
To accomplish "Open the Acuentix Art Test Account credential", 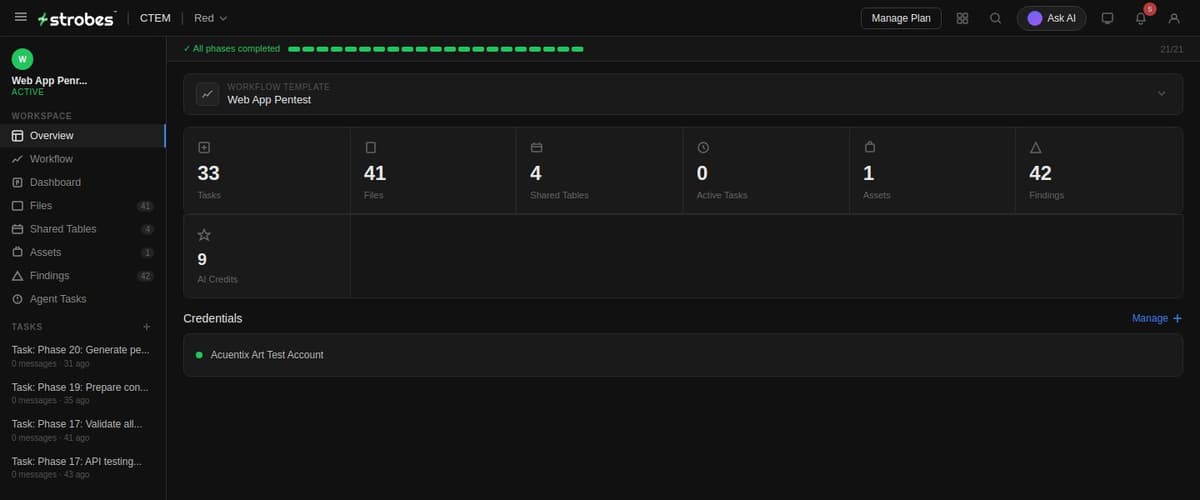I will (683, 355).
